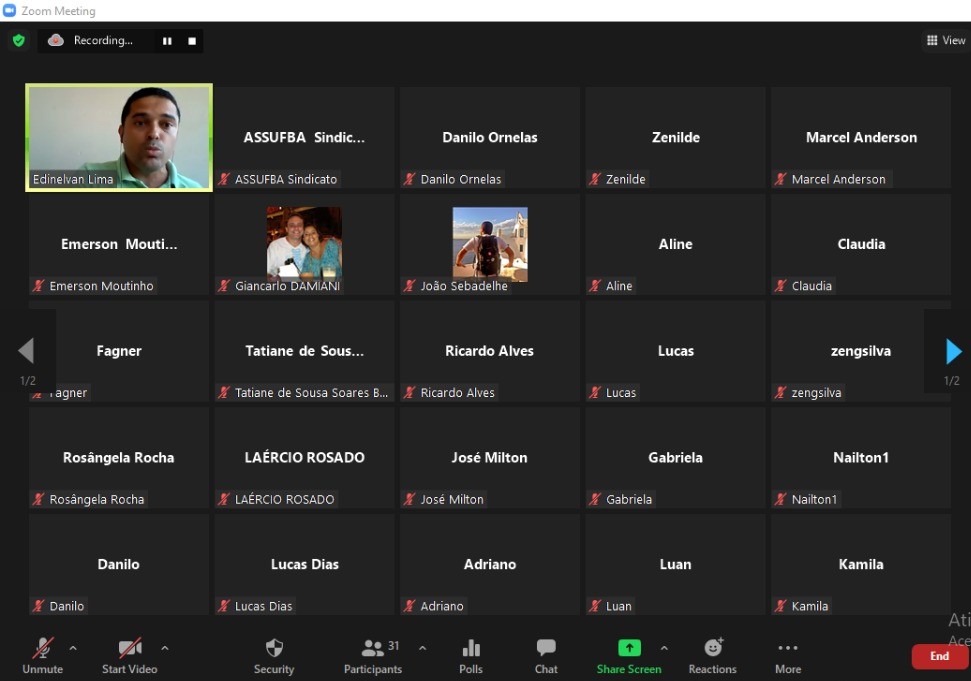
Task: Click the red End meeting button
Action: click(939, 656)
